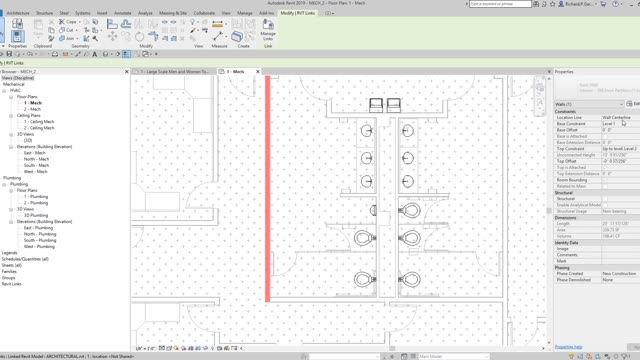Open the Paste dropdown in Clipboard panel
The height and width of the screenshot is (360, 640).
[x=38, y=35]
